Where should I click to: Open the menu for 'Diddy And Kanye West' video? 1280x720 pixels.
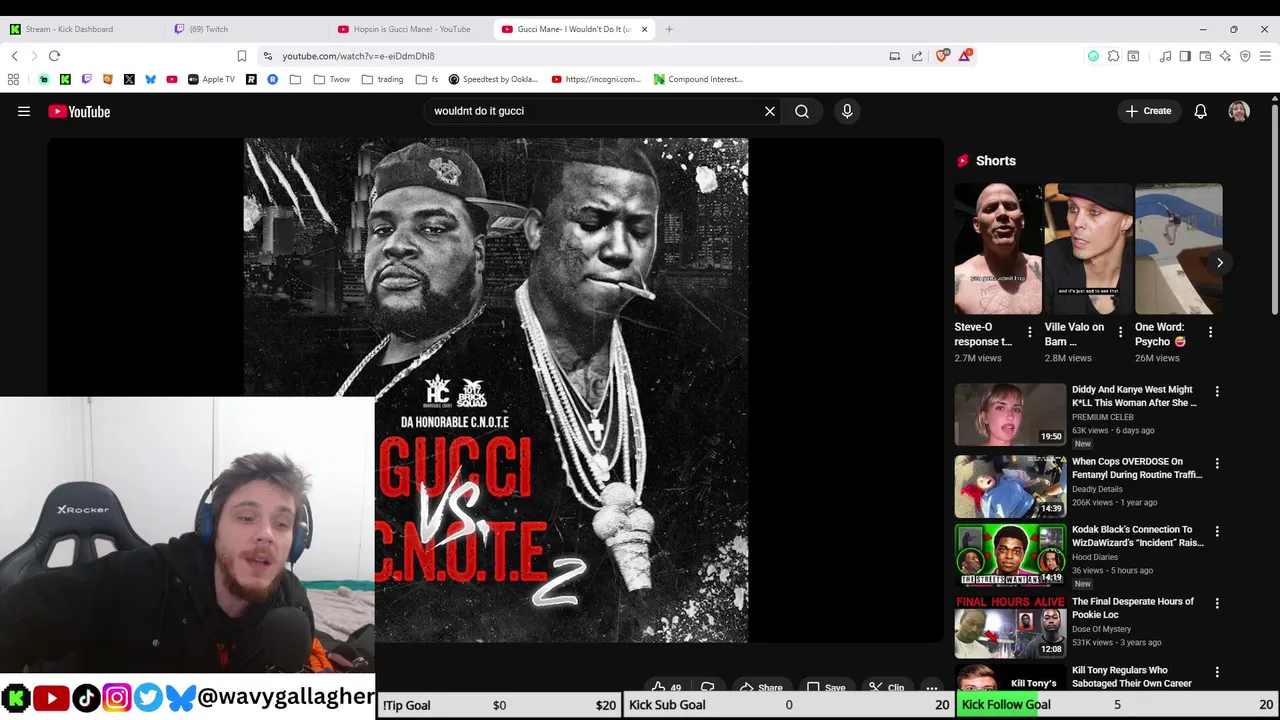1217,391
